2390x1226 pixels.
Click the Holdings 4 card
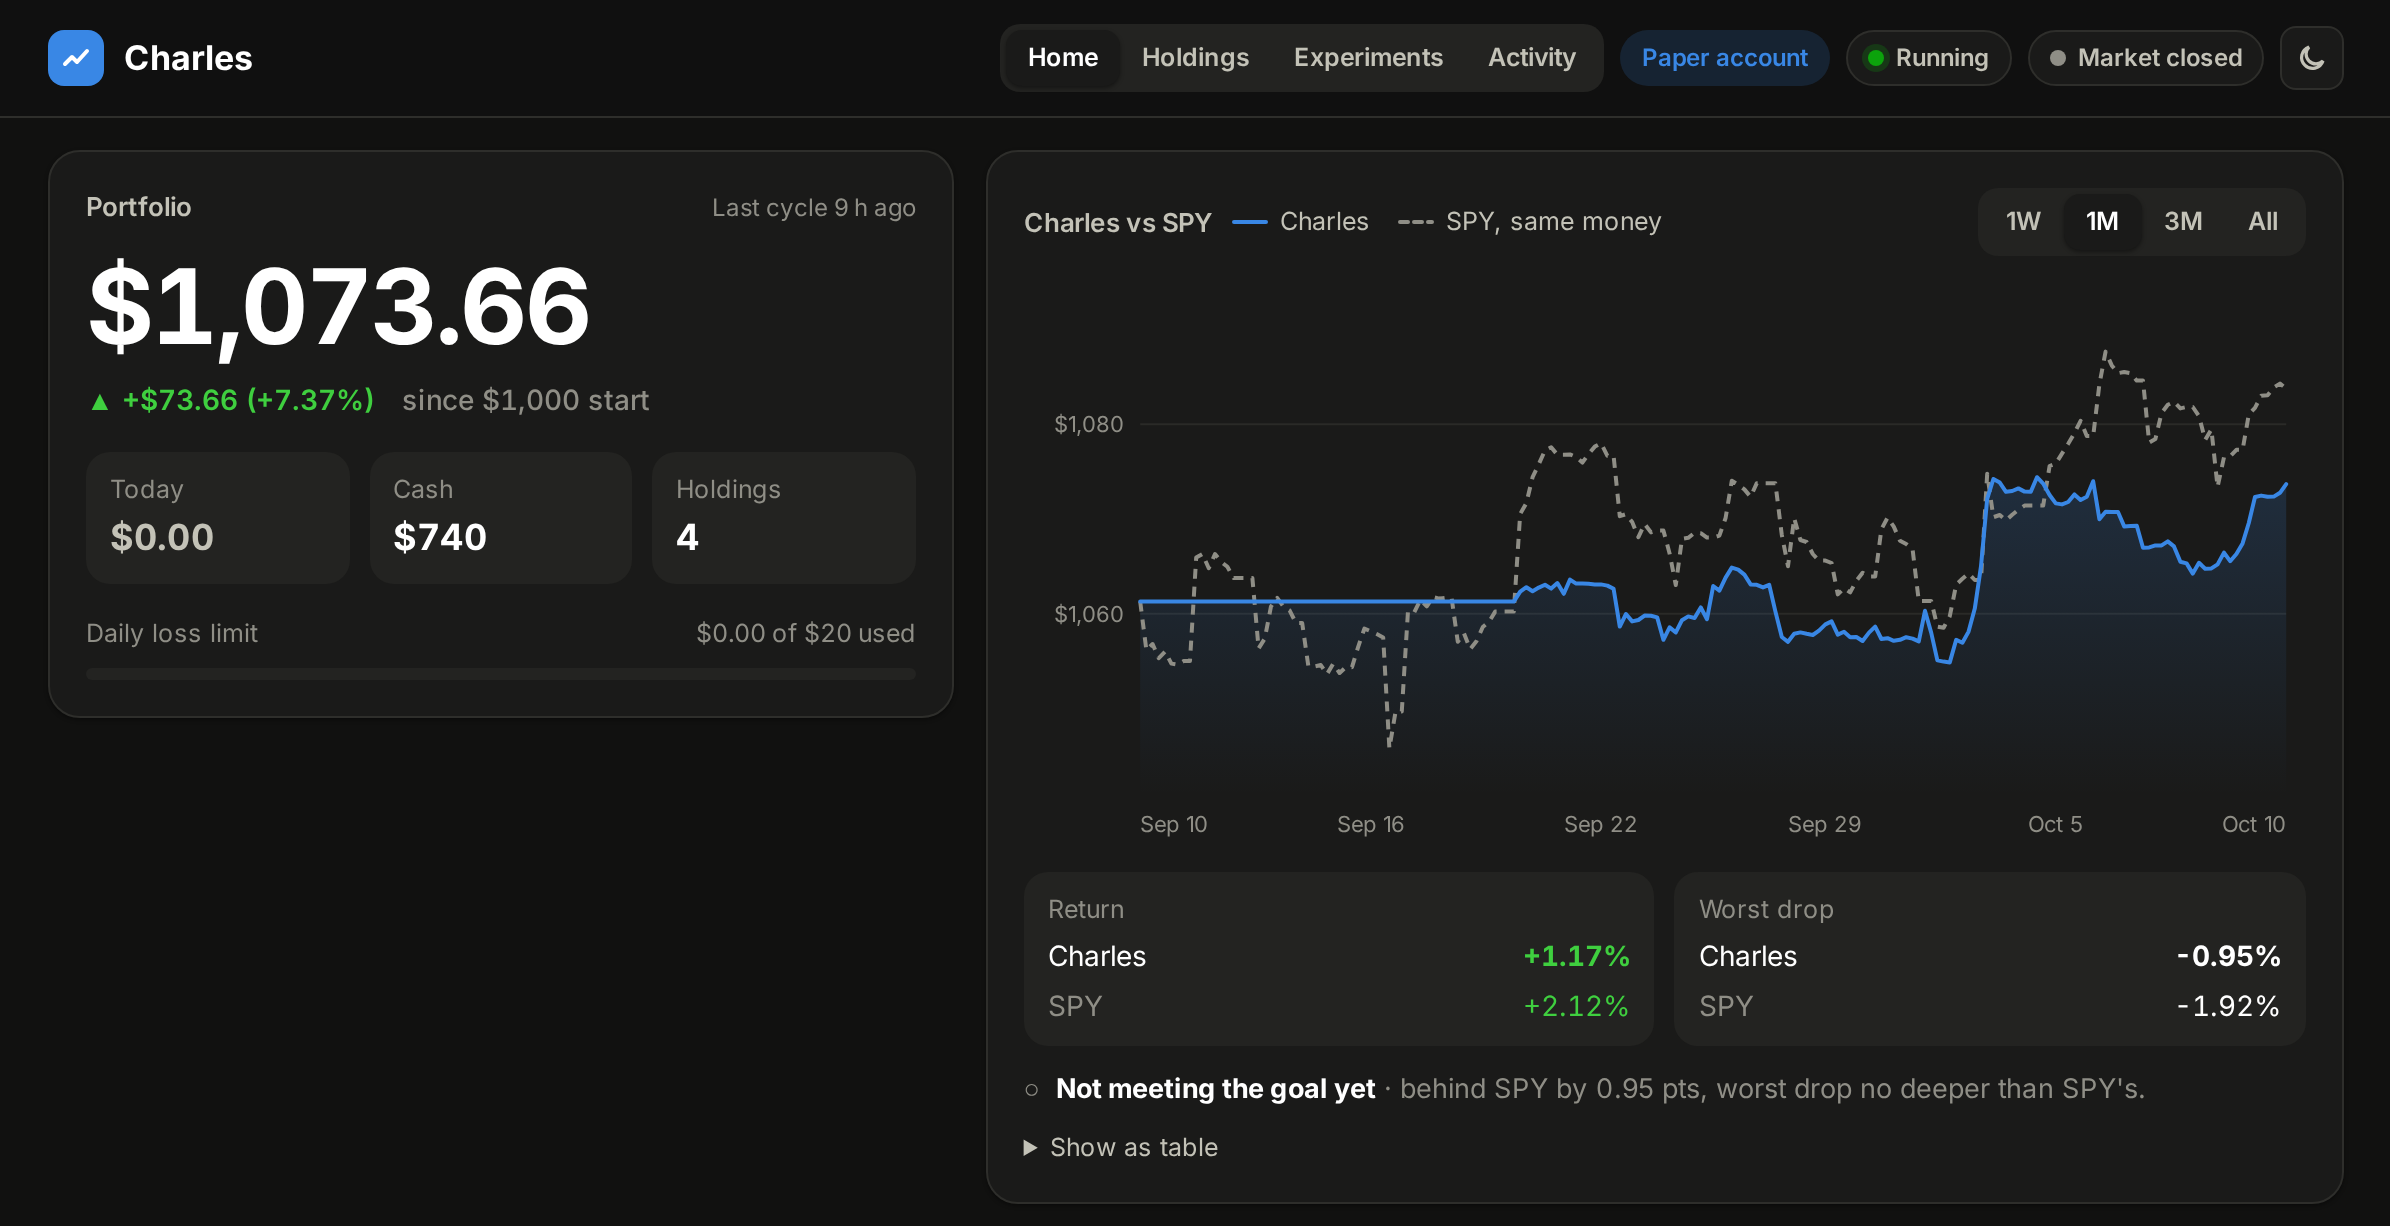point(784,517)
